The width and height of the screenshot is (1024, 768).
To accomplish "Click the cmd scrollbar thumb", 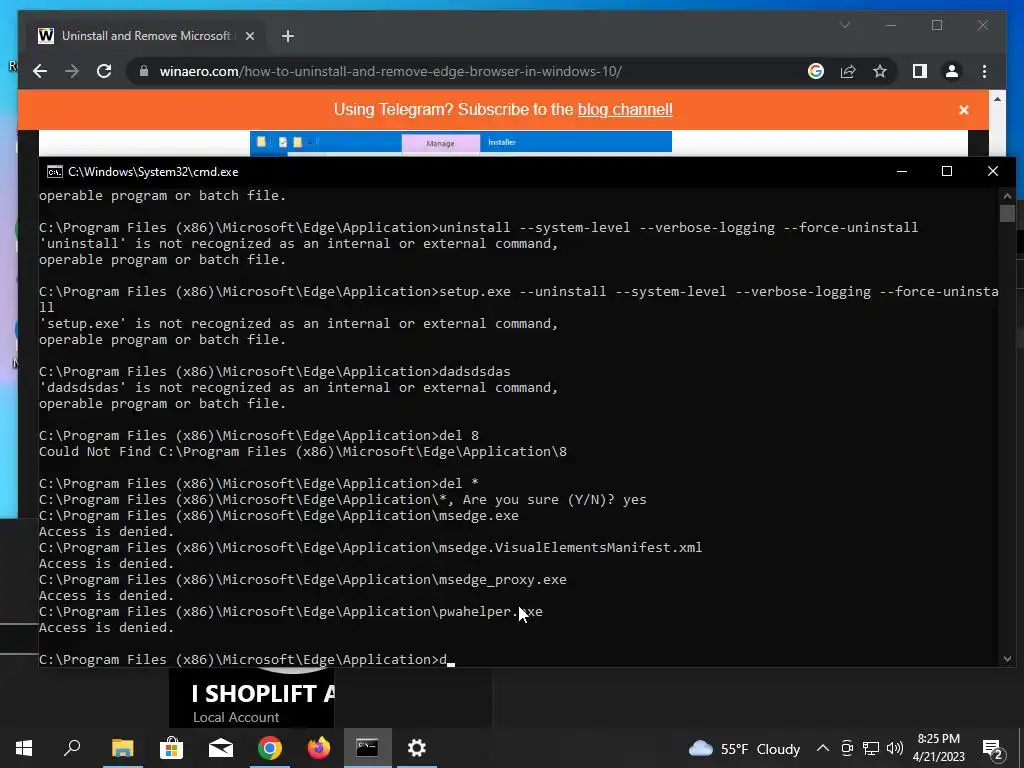I will (1007, 214).
